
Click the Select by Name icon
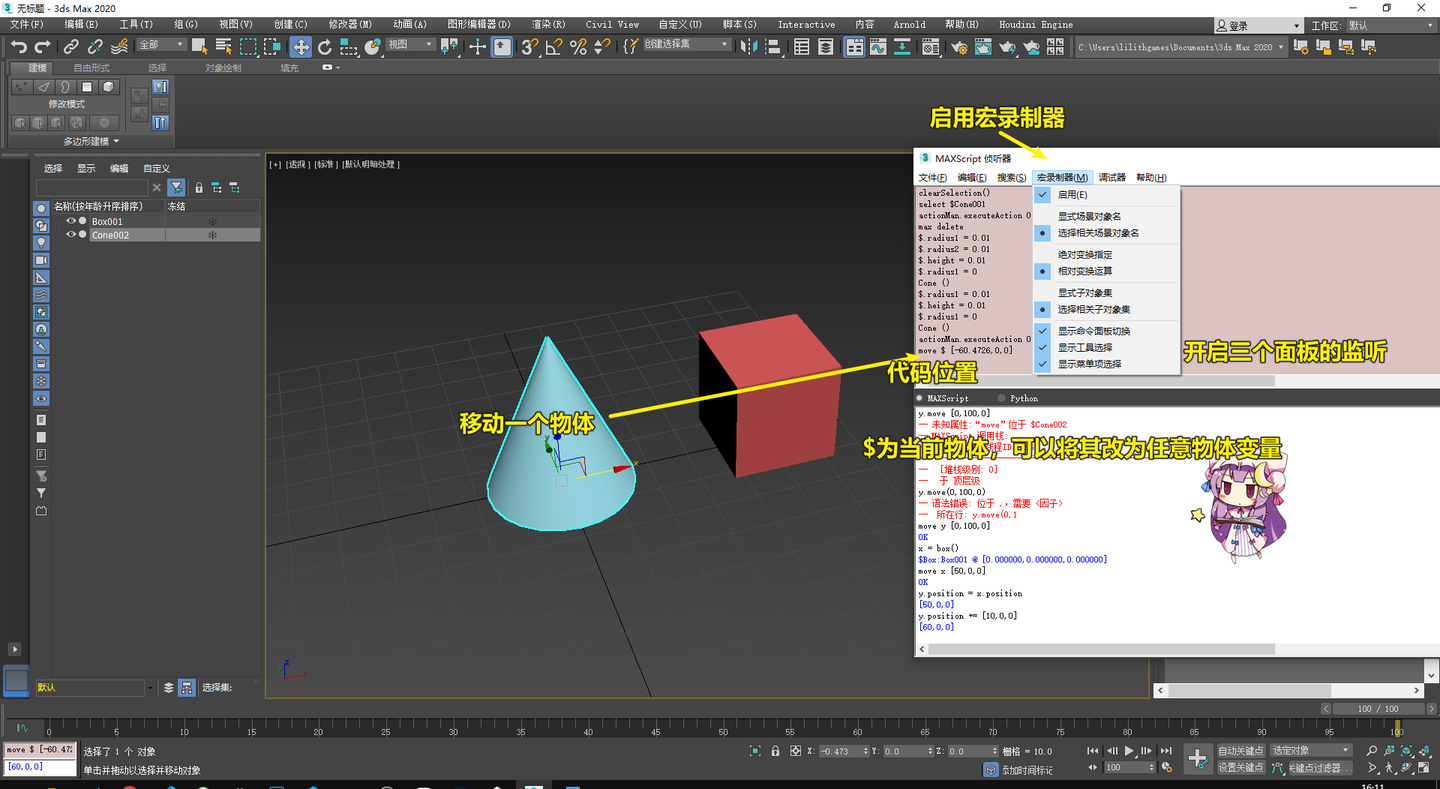click(x=223, y=46)
